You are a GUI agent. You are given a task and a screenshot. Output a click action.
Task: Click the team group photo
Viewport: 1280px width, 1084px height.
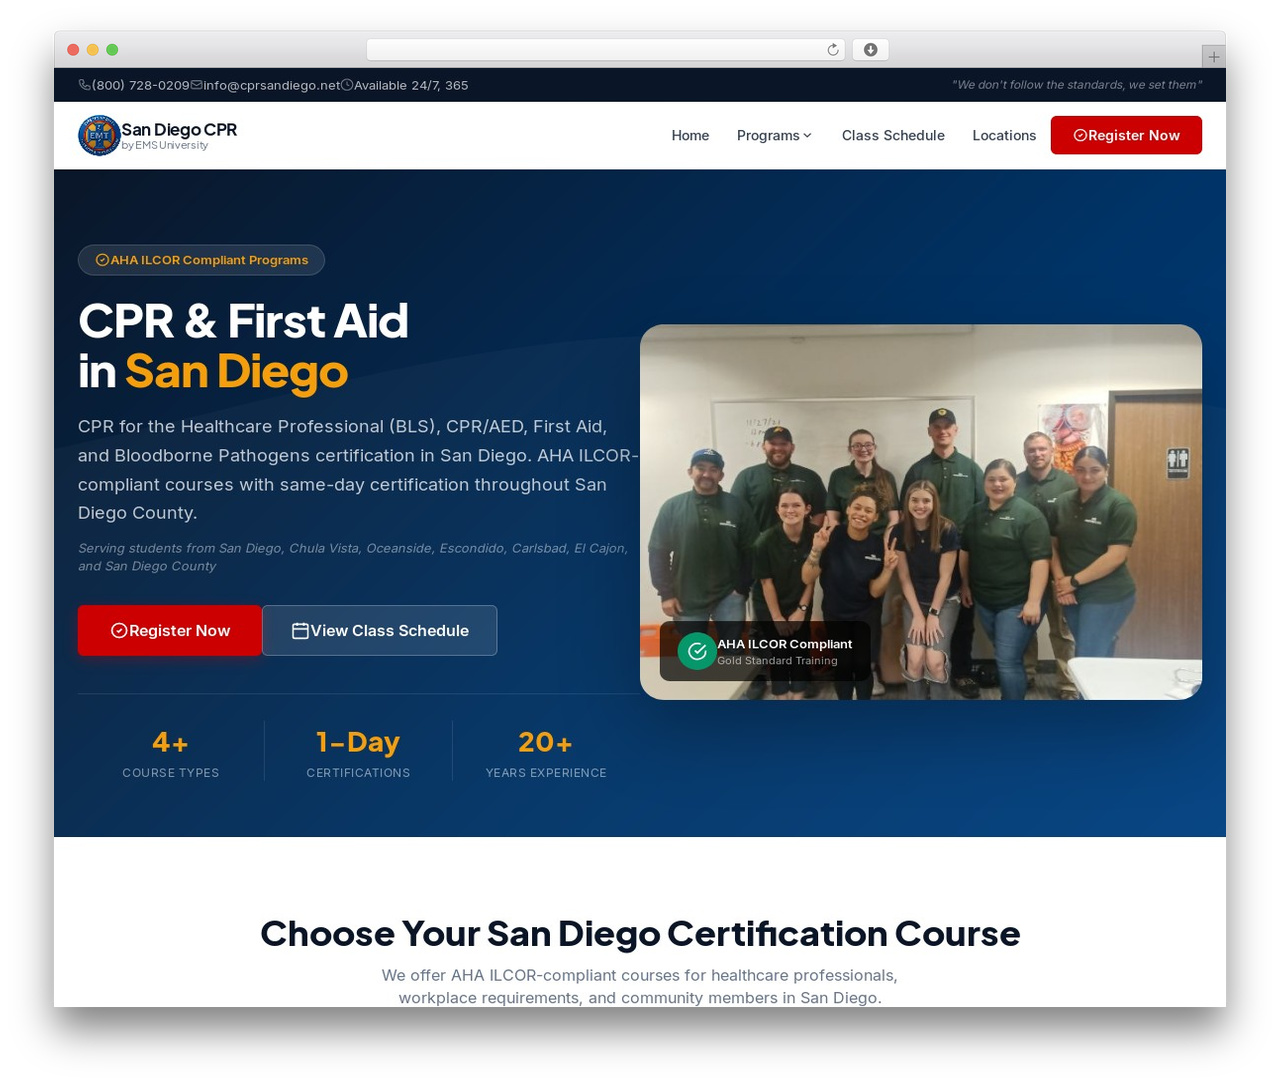(921, 512)
